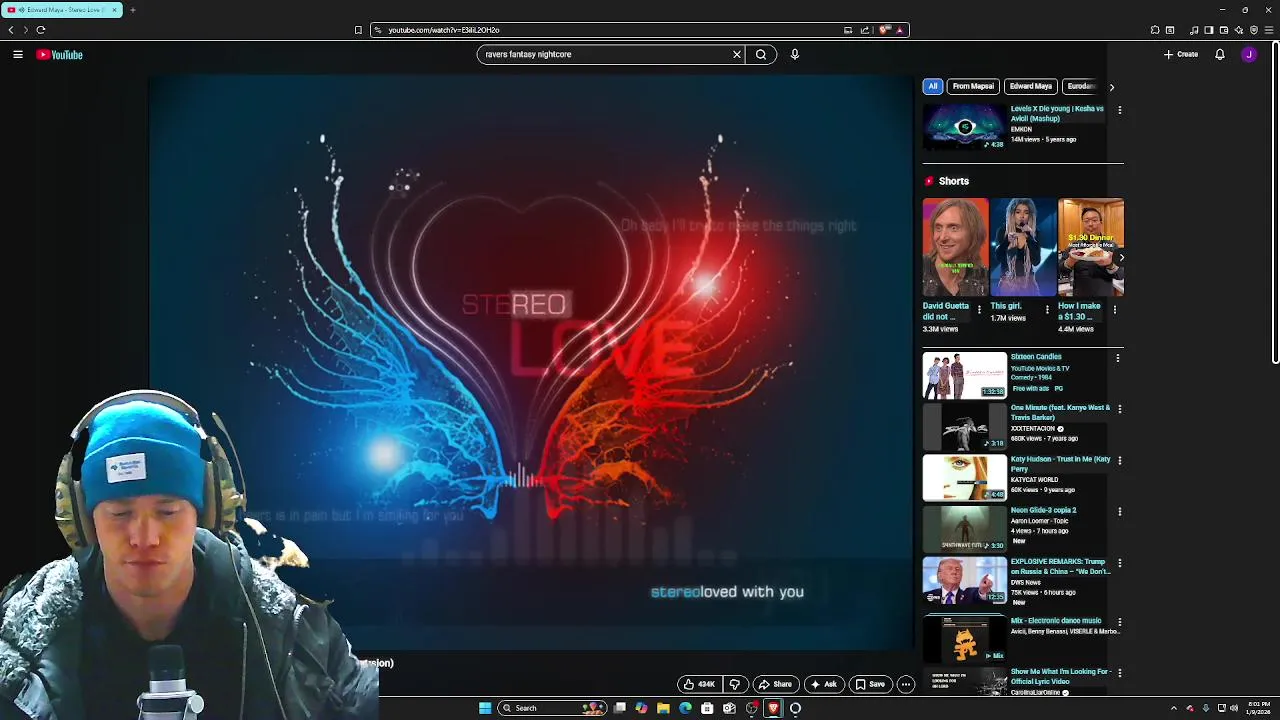
Task: Go back in the browser
Action: pos(11,30)
